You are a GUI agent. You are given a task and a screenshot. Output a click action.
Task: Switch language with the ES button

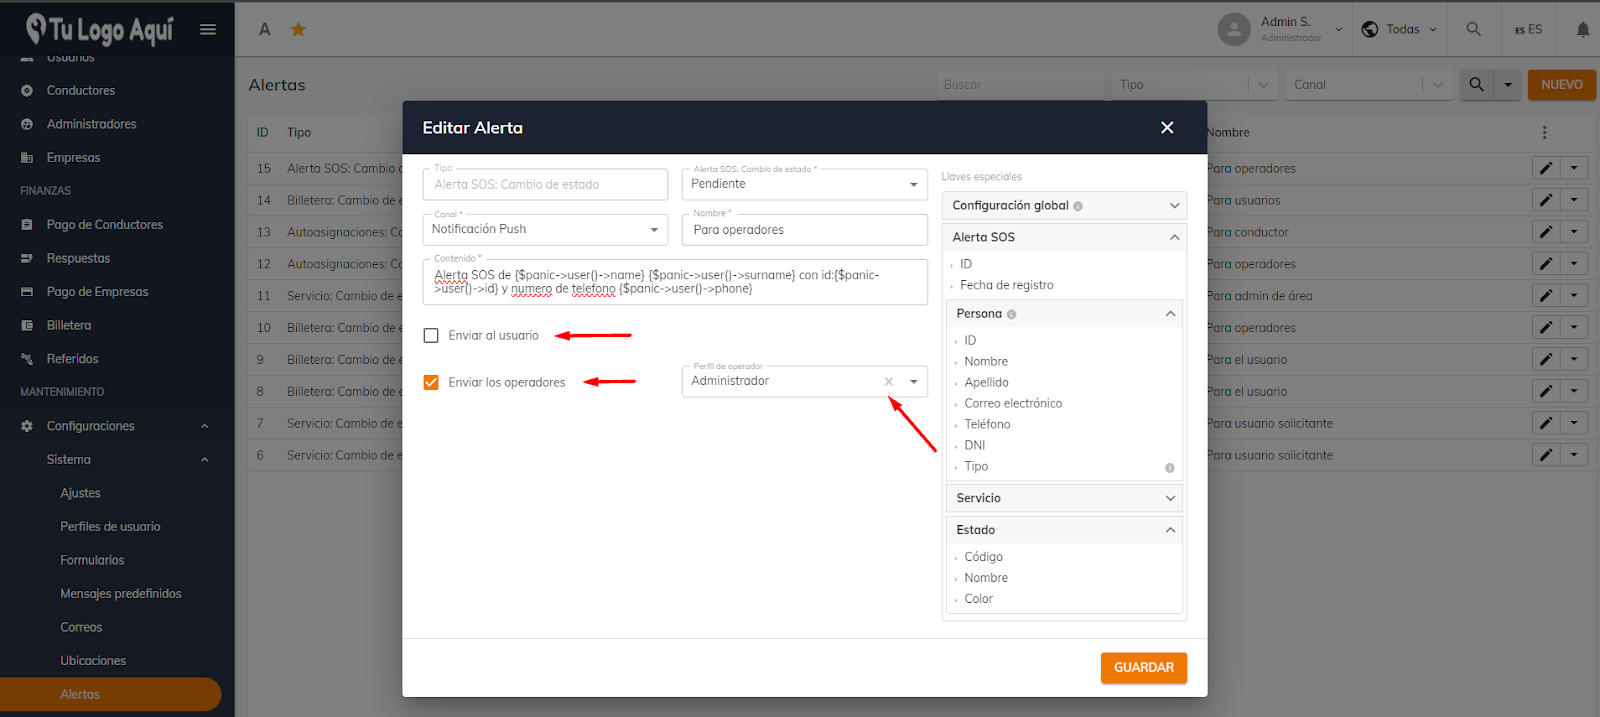(x=1528, y=29)
